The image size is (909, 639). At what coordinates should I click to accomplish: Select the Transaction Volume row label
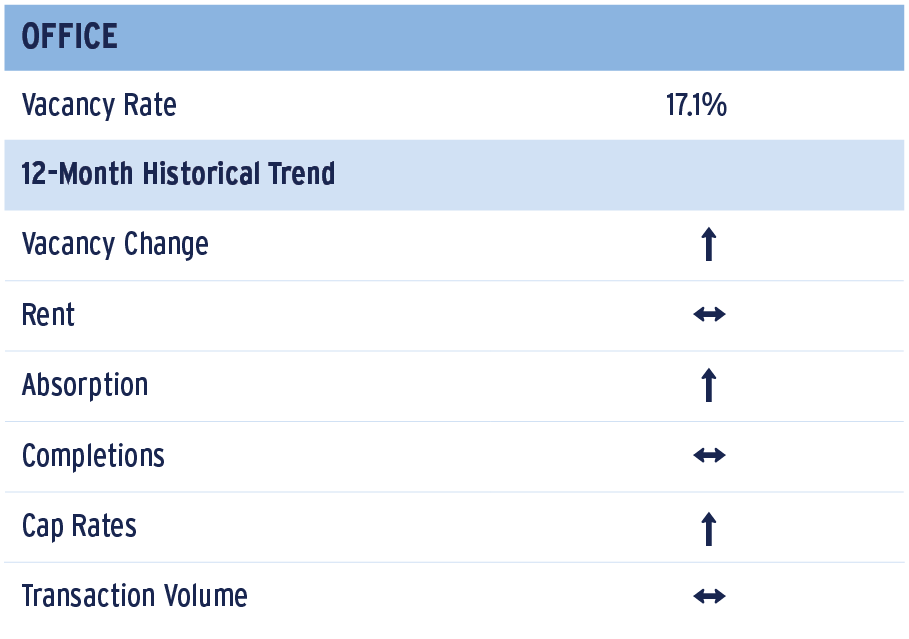pos(134,596)
